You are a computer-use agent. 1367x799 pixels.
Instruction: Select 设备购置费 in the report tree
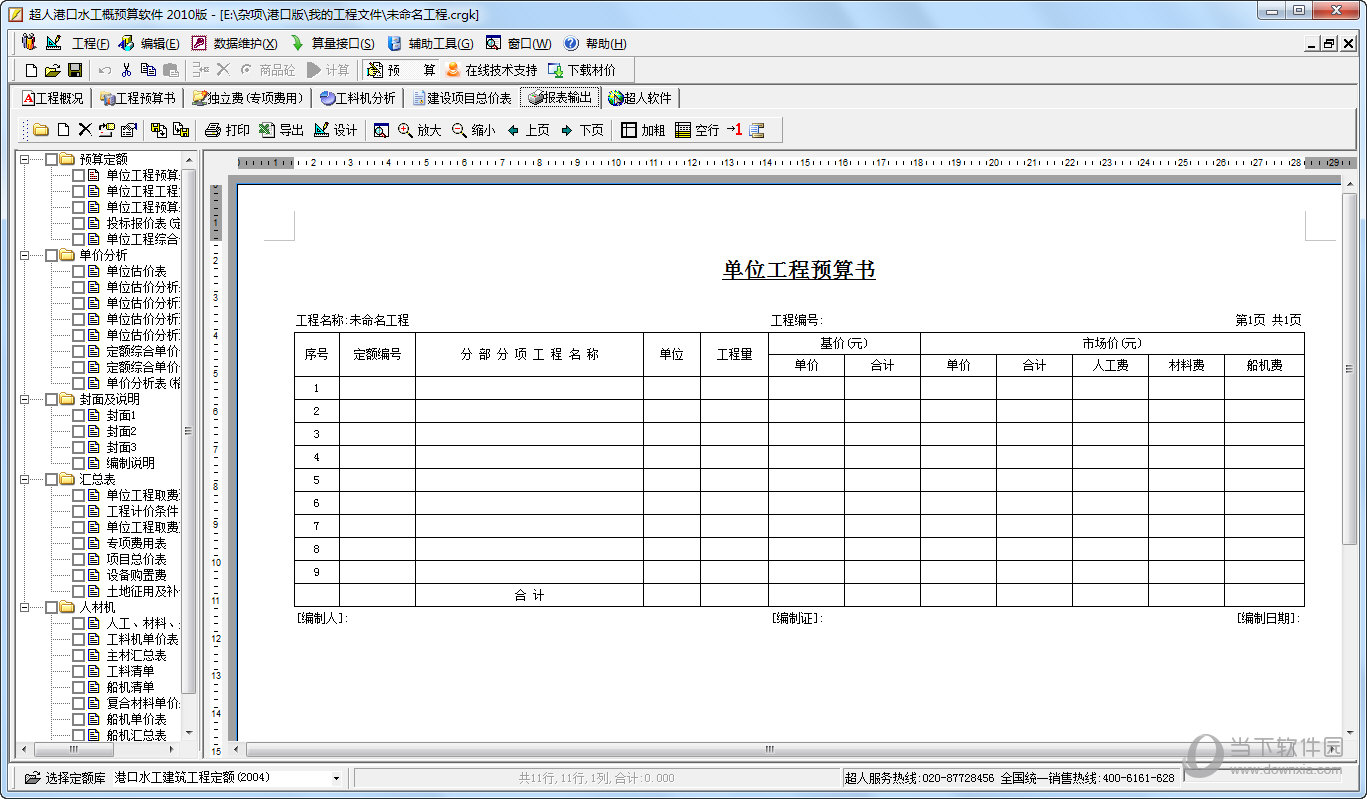[x=136, y=575]
